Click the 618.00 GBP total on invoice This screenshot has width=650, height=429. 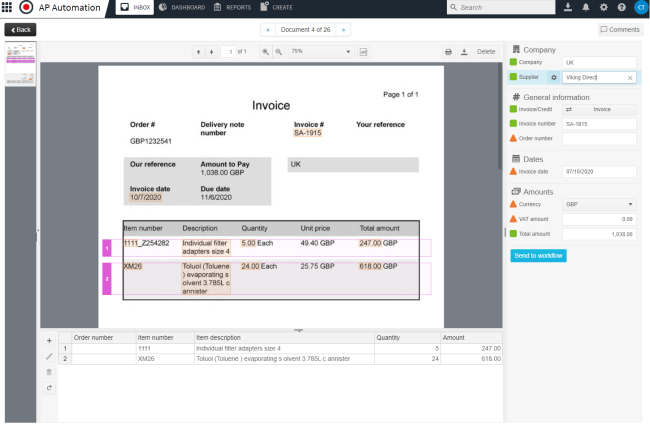coord(378,267)
